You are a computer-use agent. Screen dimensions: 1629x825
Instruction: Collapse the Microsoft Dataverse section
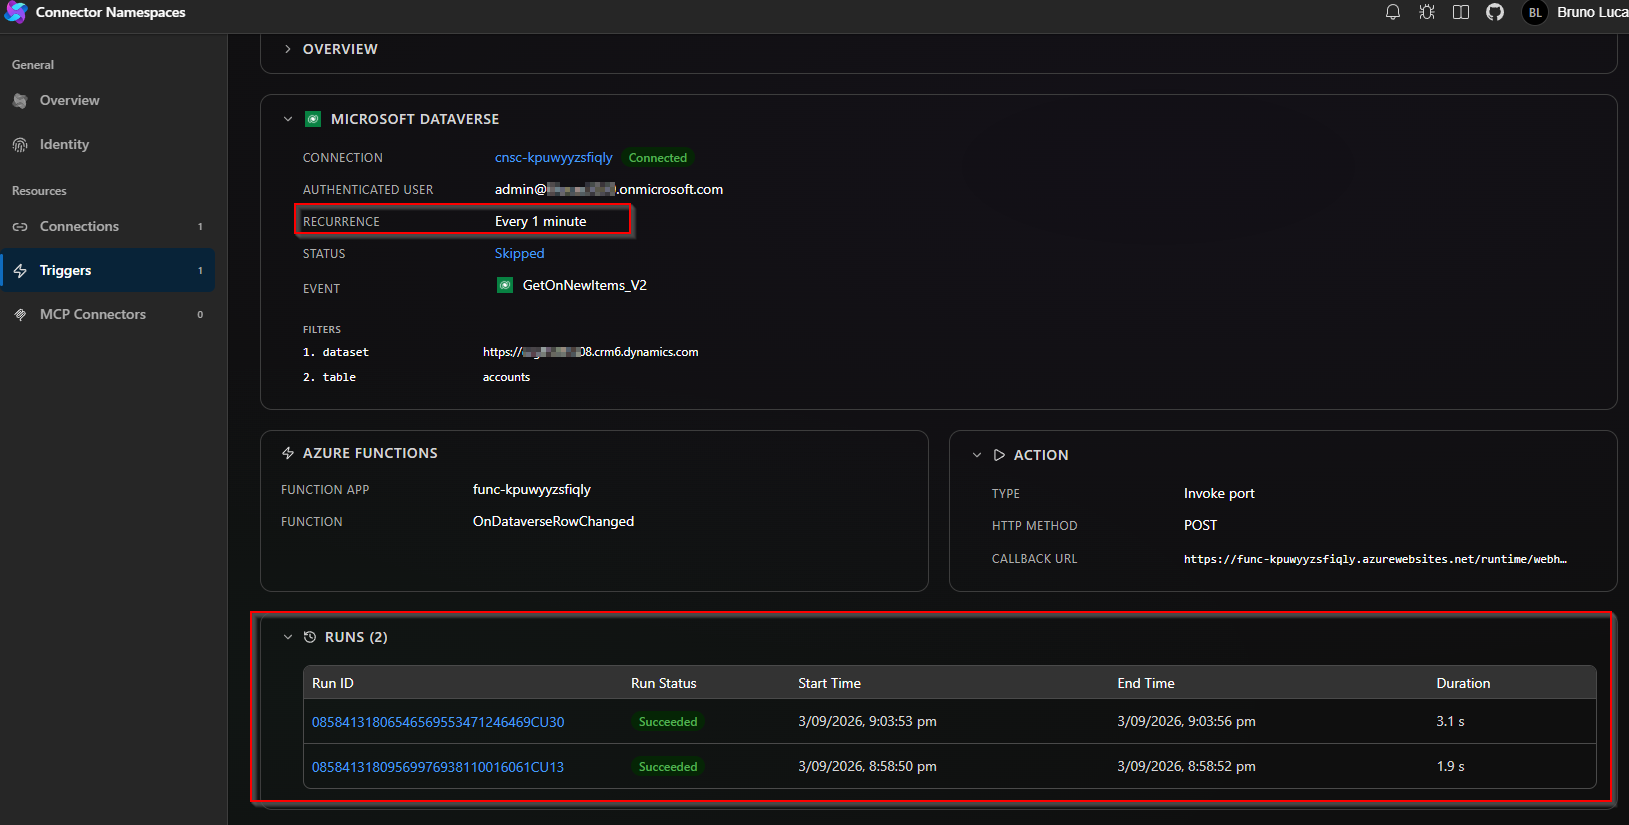[x=288, y=119]
